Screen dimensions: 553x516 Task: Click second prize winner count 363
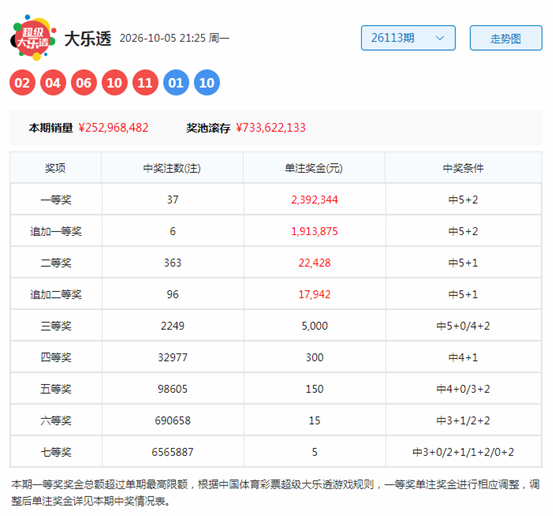click(x=172, y=263)
